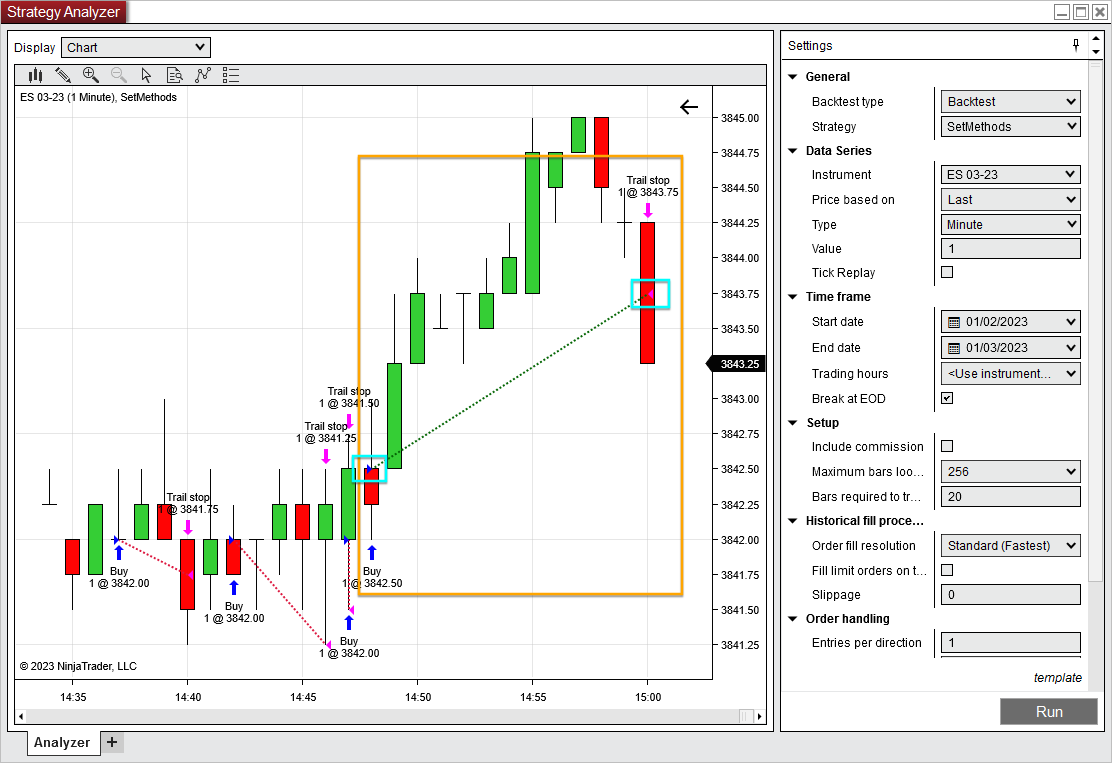Click the Trail stop 3843.75 arrow marker
The width and height of the screenshot is (1112, 763).
tap(647, 210)
